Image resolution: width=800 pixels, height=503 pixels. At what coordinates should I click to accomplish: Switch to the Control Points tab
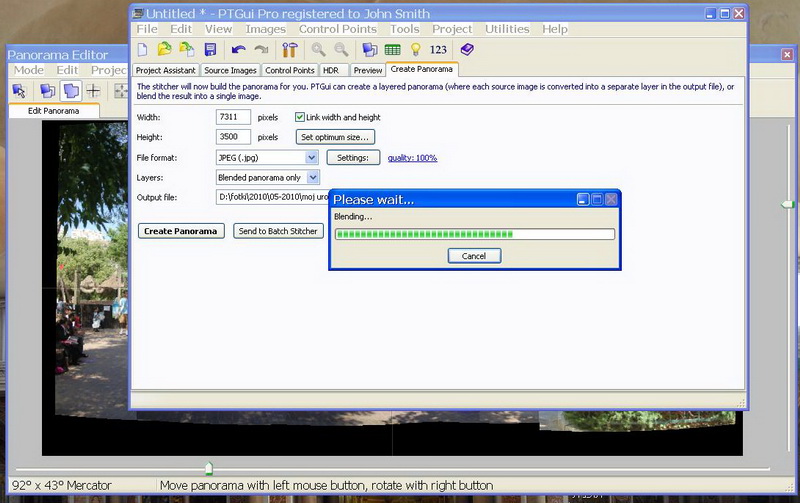pyautogui.click(x=290, y=70)
